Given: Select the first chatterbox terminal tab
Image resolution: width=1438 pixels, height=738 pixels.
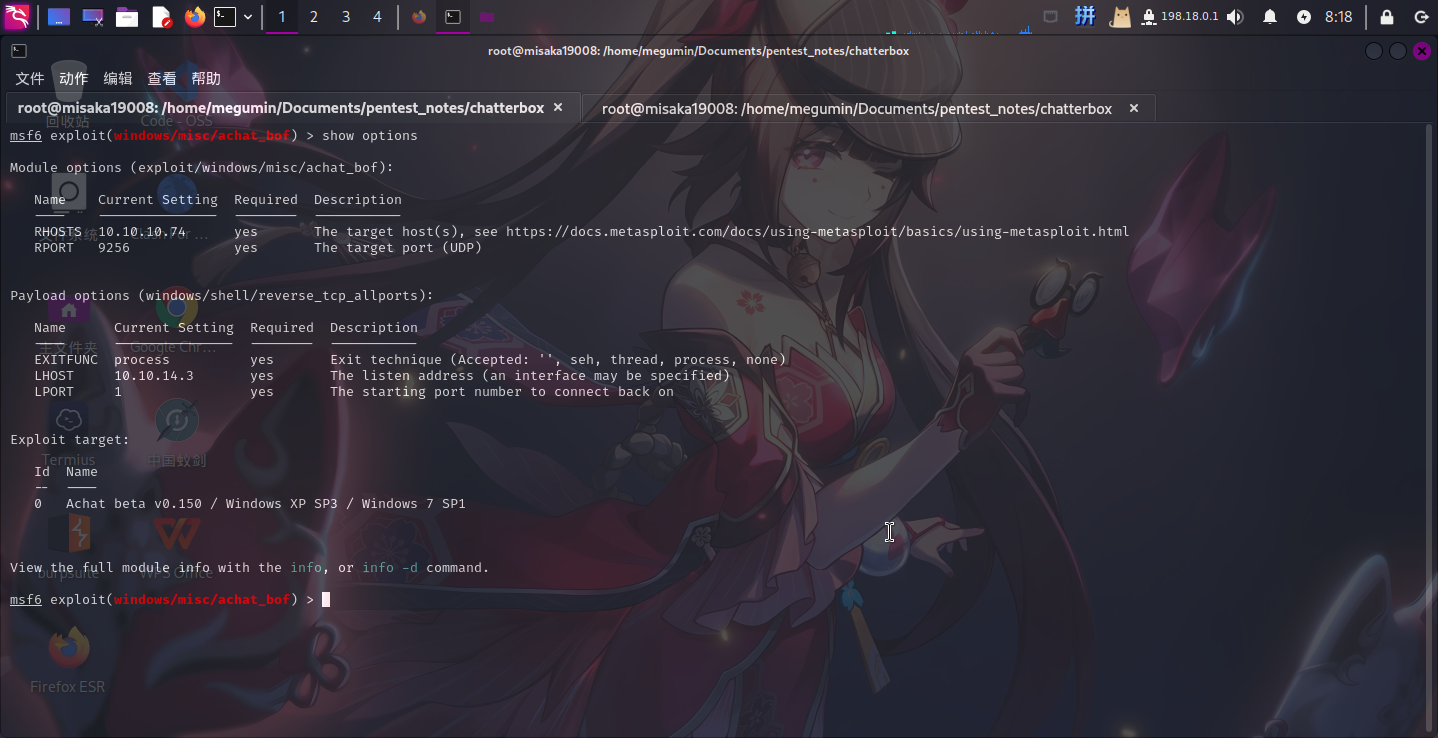Looking at the screenshot, I should point(291,108).
